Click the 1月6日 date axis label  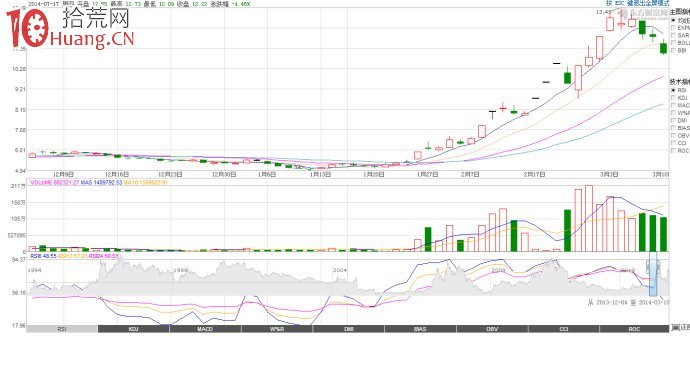click(267, 174)
